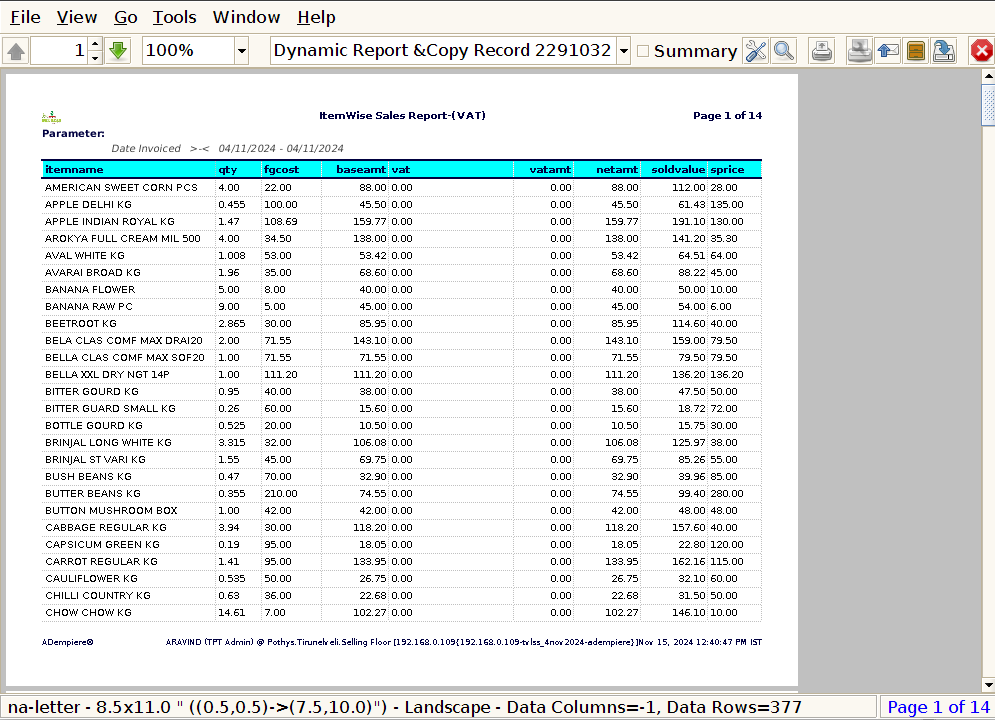Viewport: 995px width, 720px height.
Task: Click the 'Page 1 of 14' page header
Action: [x=727, y=115]
